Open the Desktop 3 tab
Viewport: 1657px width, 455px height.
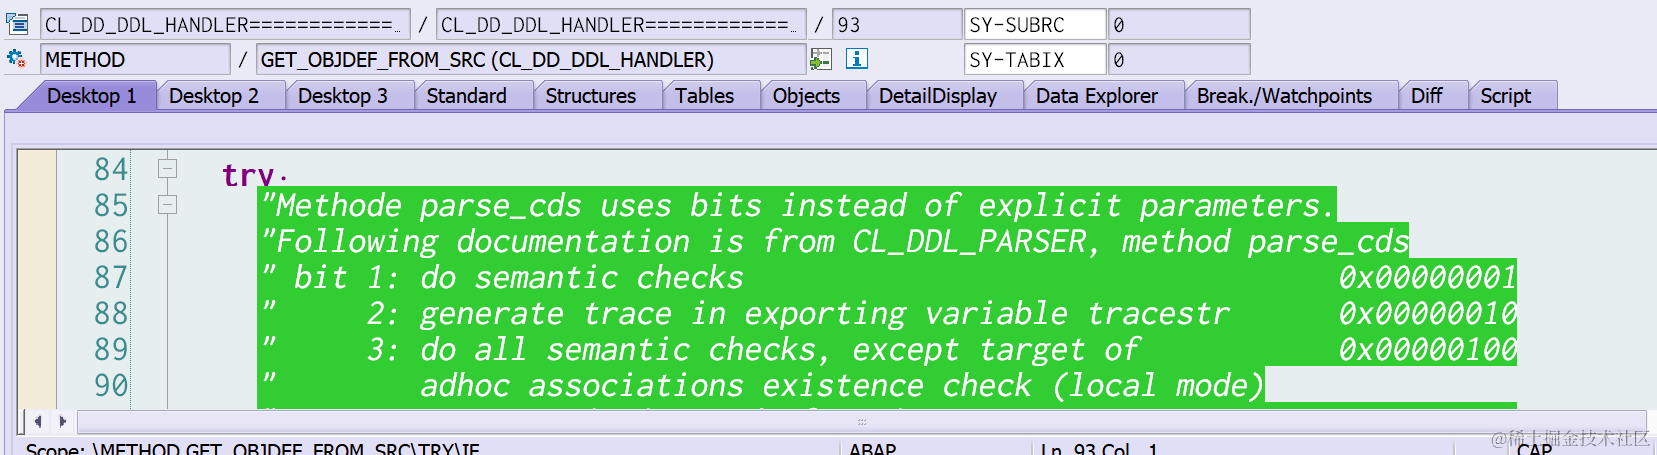[343, 96]
